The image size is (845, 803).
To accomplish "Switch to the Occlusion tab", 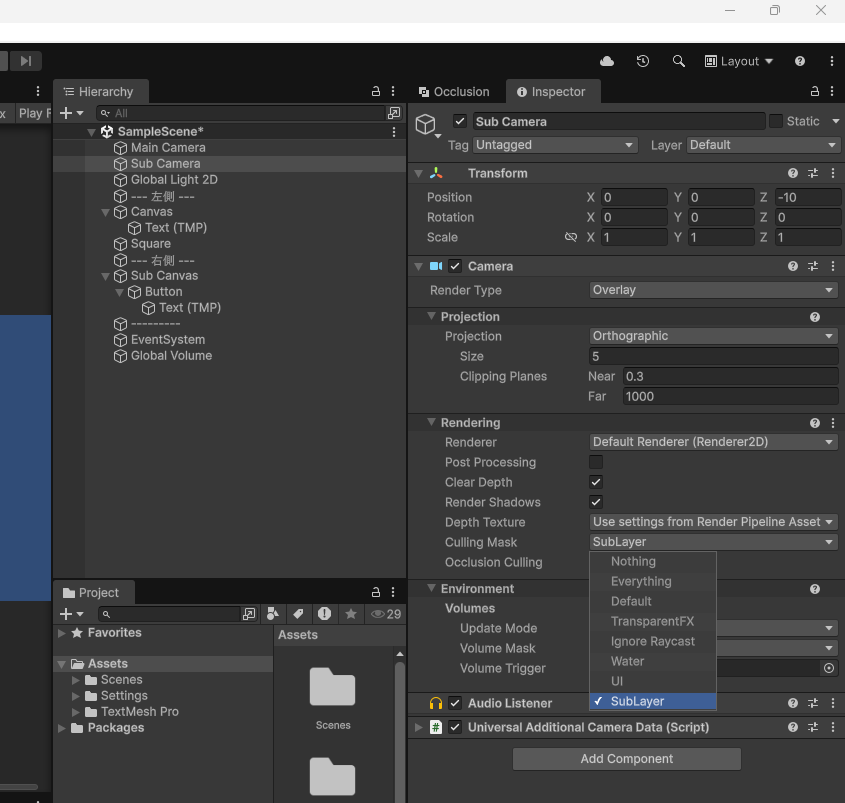I will coord(454,92).
